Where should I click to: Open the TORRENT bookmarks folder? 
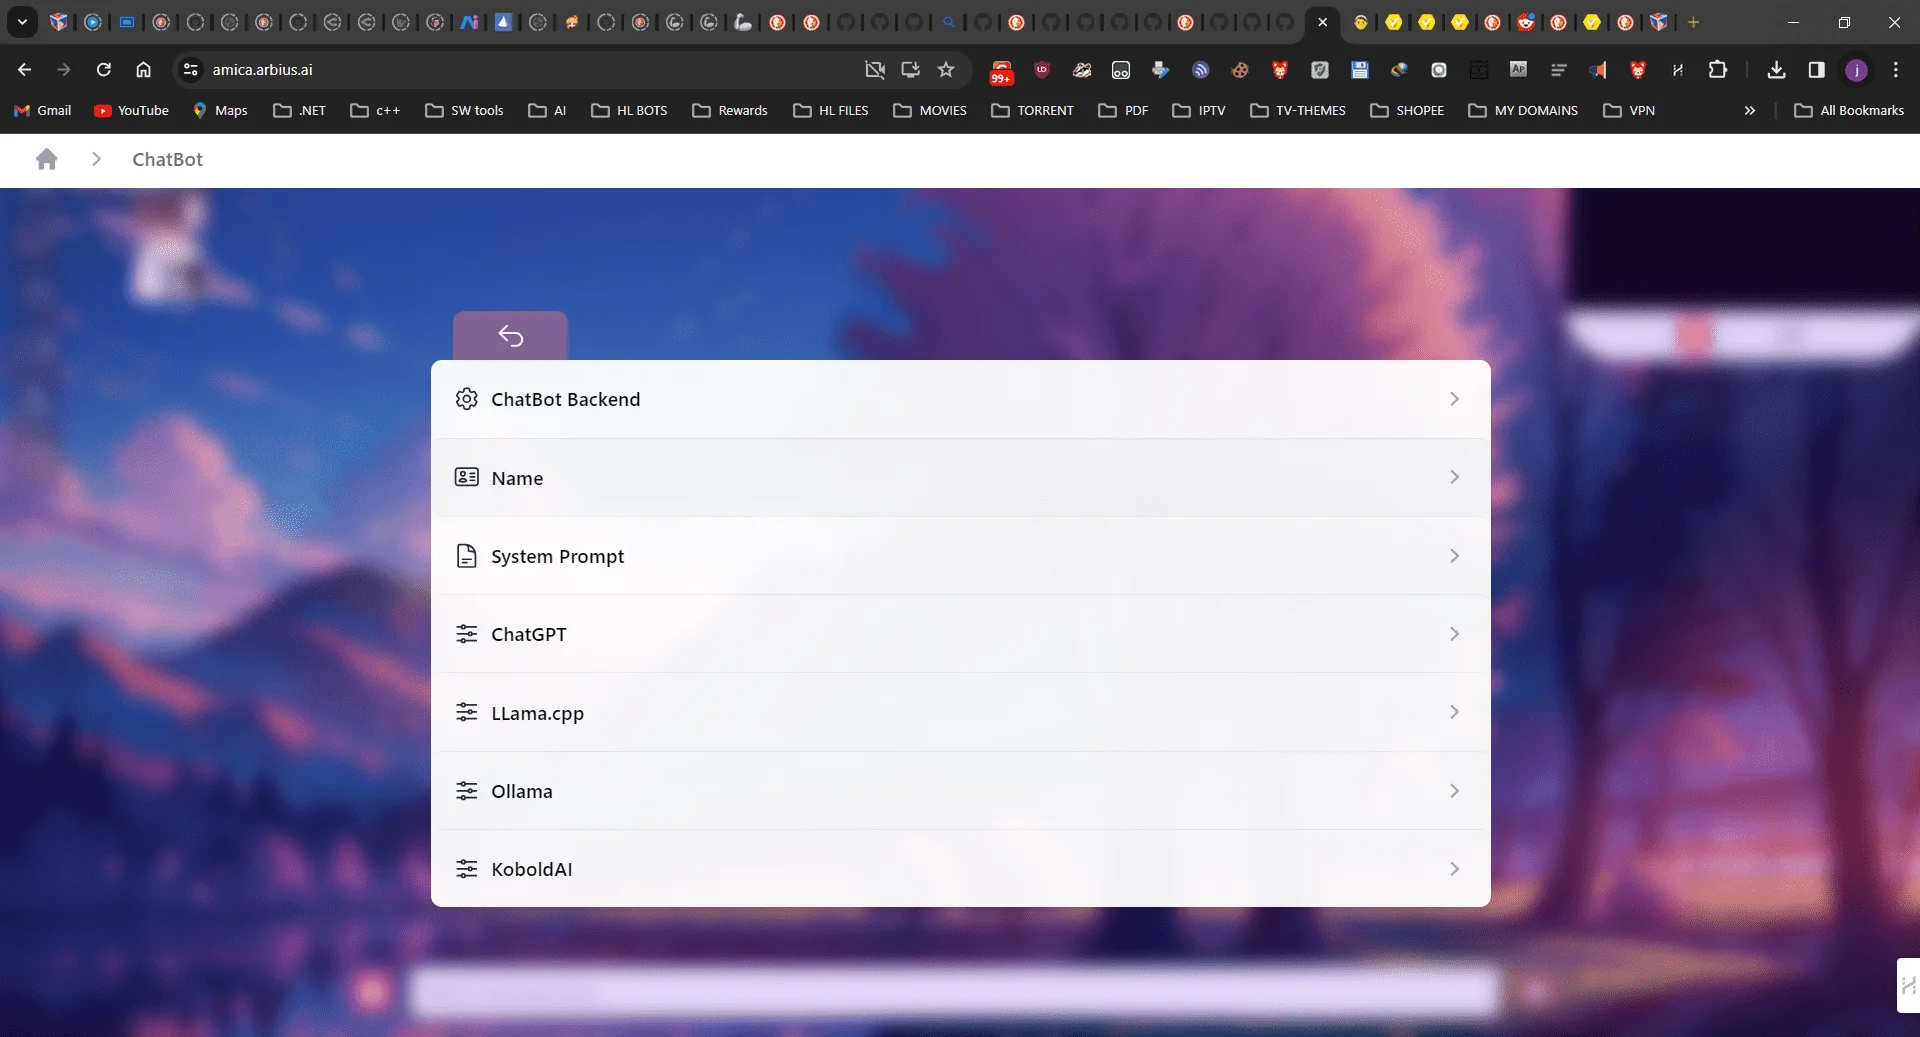[x=1032, y=110]
